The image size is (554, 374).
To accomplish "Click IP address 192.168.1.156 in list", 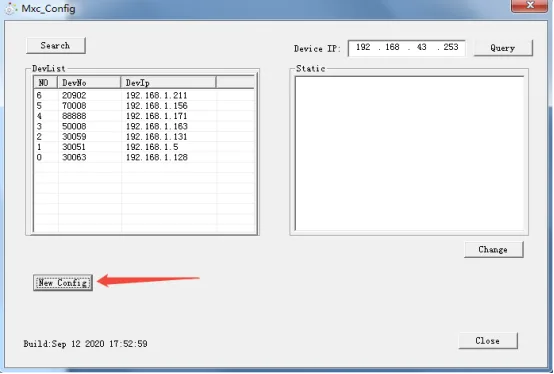I will [157, 106].
